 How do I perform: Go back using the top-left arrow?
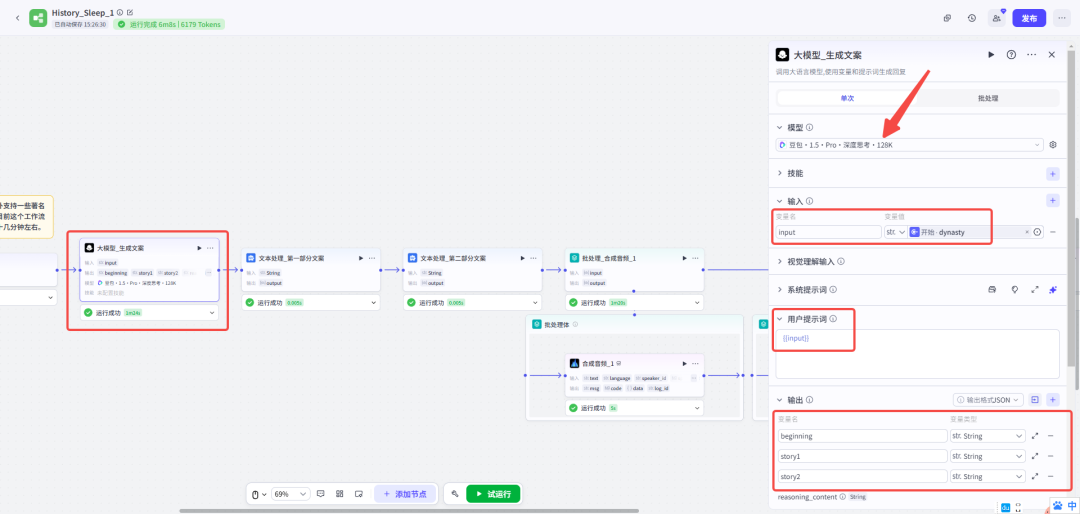click(x=17, y=18)
